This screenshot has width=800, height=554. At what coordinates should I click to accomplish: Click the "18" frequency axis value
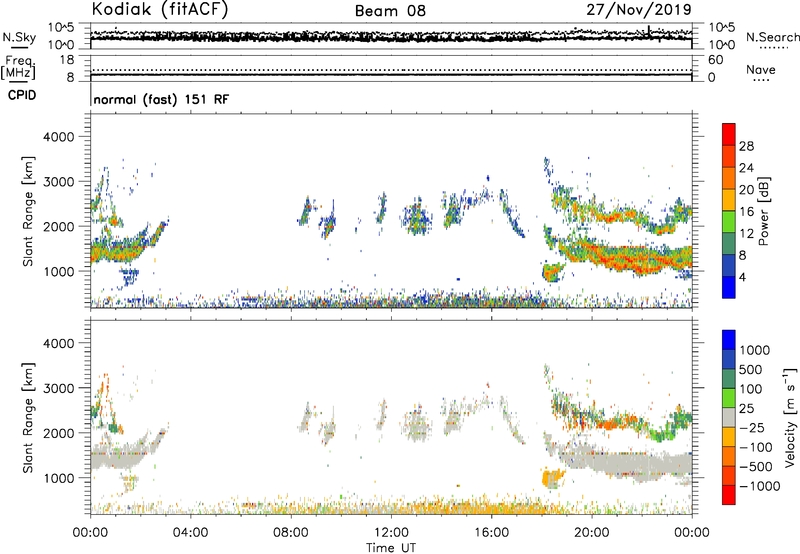(x=67, y=60)
